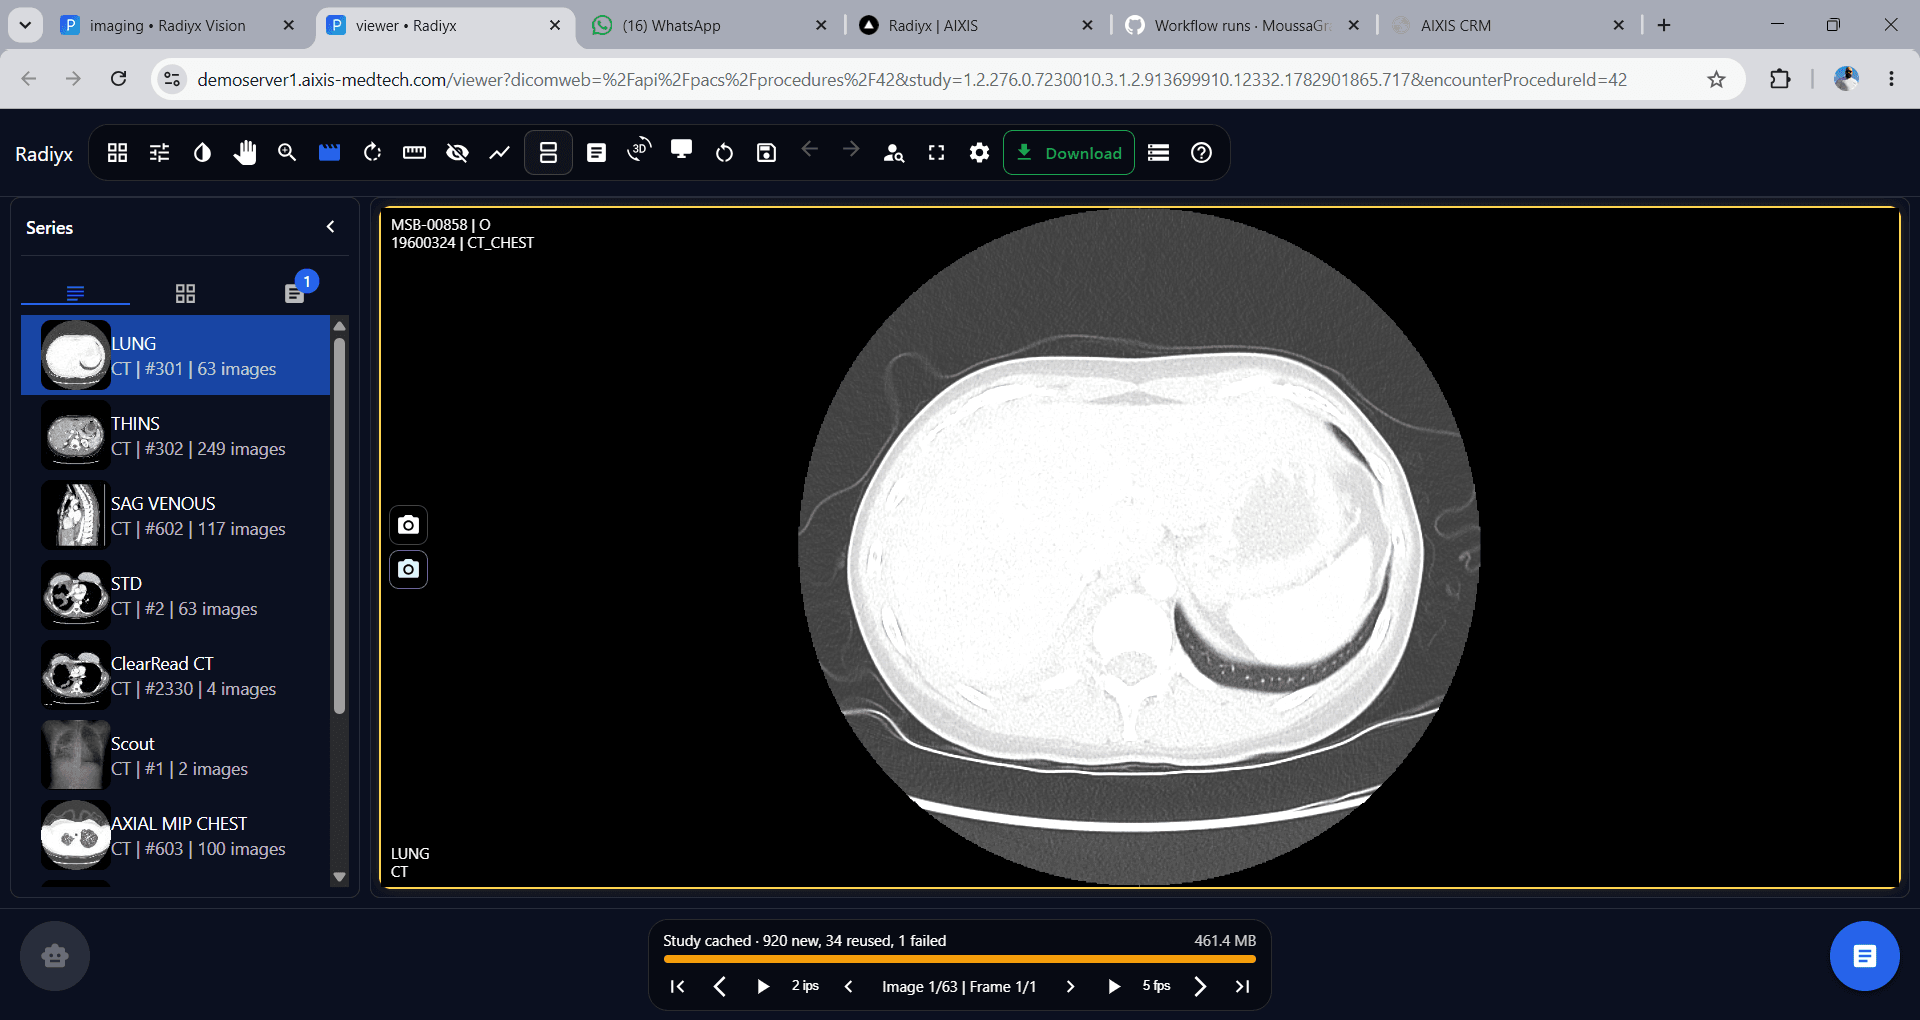
Task: Step to next image with small right chevron
Action: coord(1070,986)
